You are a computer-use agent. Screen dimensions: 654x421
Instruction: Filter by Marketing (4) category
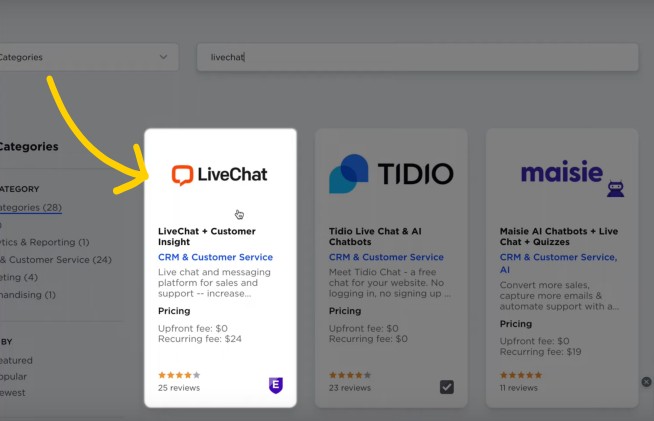(x=19, y=277)
